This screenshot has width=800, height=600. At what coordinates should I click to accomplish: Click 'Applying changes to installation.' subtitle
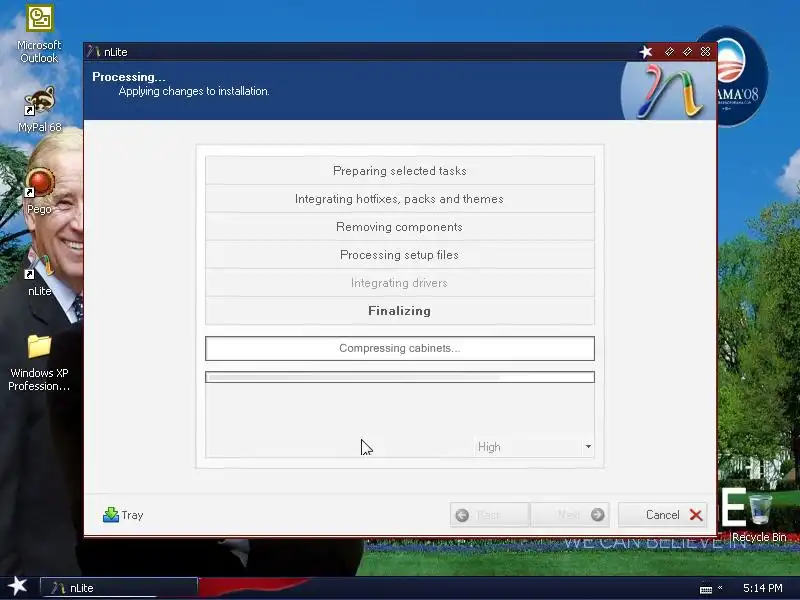tap(194, 91)
